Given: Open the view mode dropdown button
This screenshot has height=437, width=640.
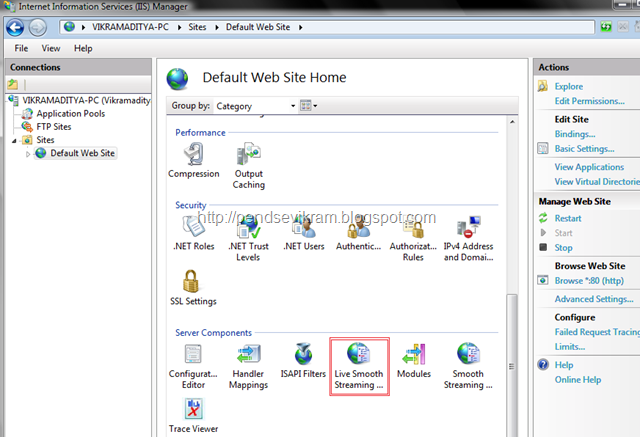Looking at the screenshot, I should click(308, 106).
